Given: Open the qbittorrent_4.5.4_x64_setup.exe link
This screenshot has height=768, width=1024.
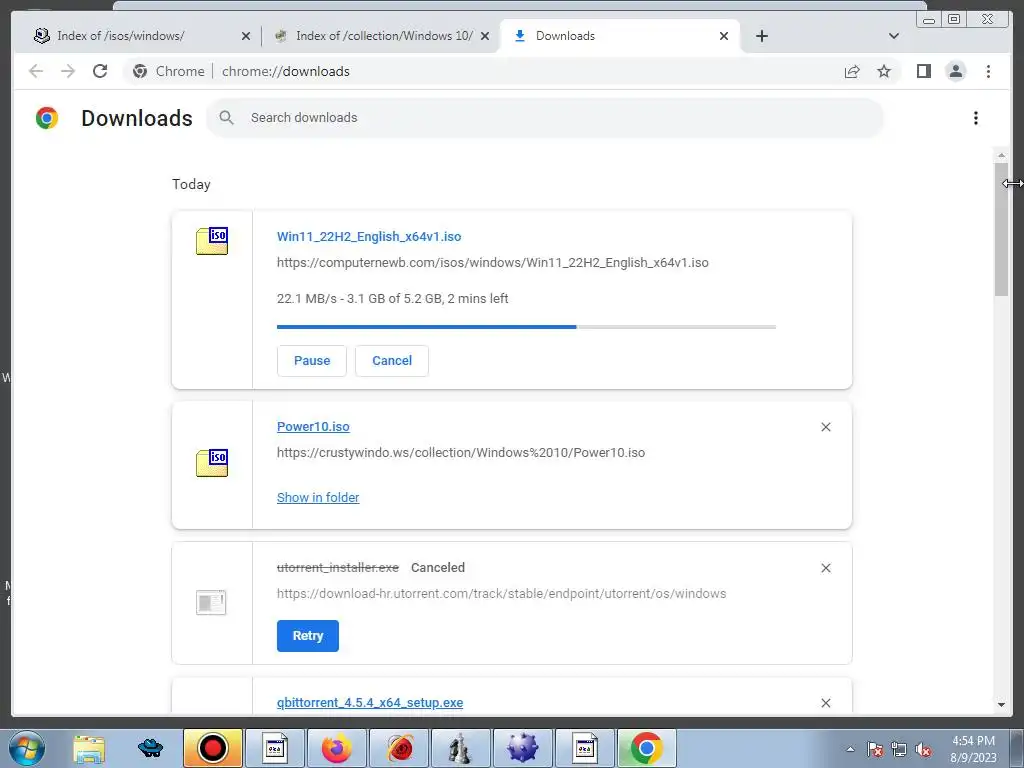Looking at the screenshot, I should (x=370, y=703).
